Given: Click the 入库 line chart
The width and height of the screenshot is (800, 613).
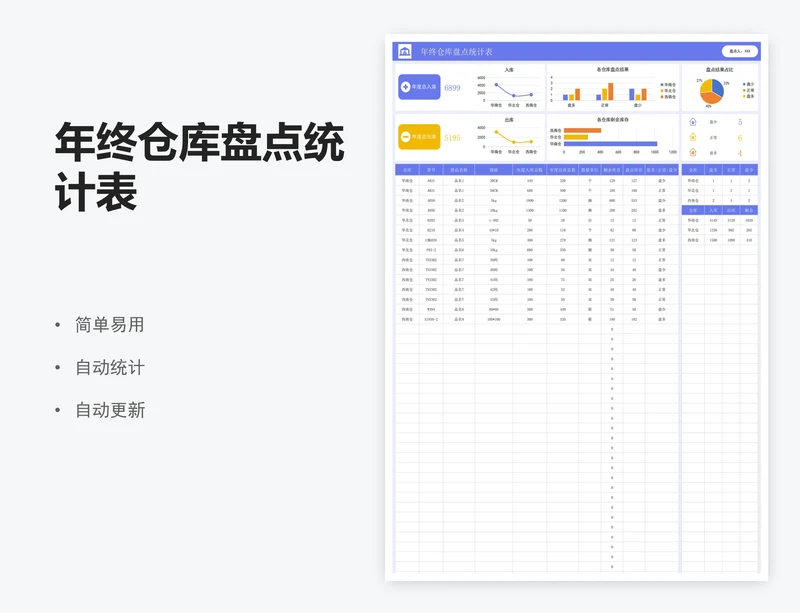Looking at the screenshot, I should (509, 88).
